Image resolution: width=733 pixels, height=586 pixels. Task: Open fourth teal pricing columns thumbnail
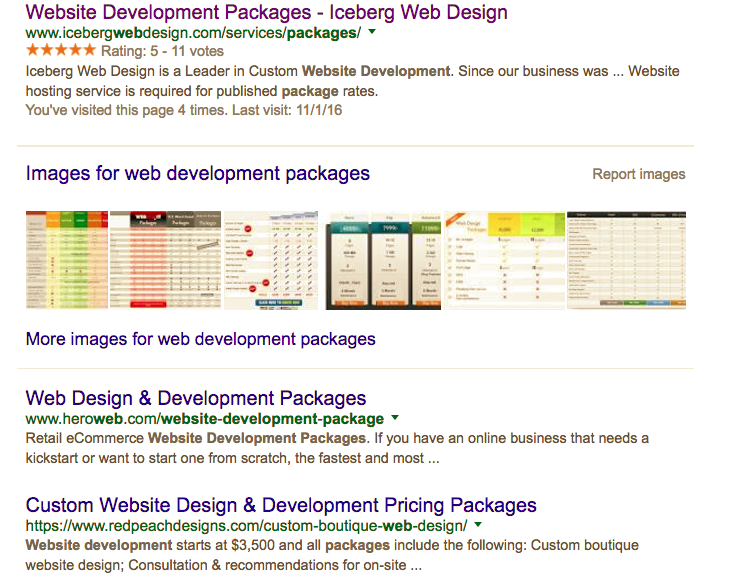click(383, 260)
